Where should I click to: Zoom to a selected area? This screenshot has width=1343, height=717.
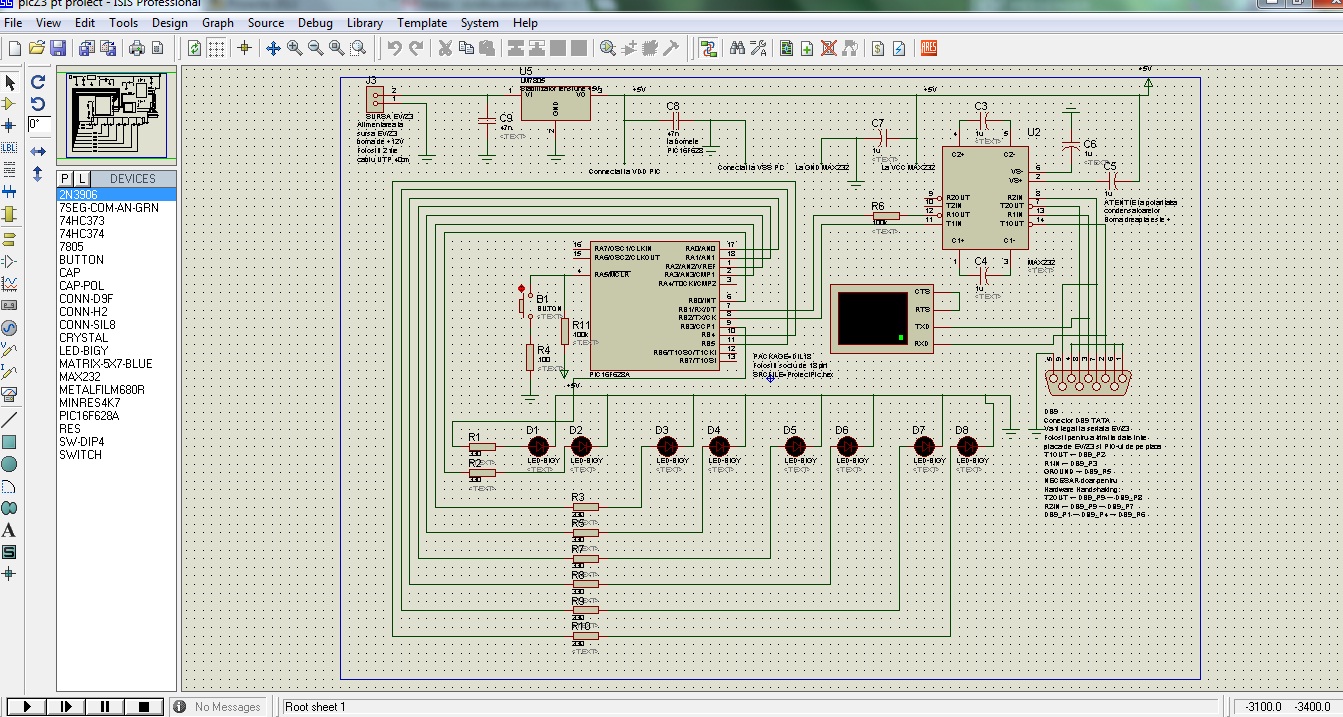click(x=358, y=48)
